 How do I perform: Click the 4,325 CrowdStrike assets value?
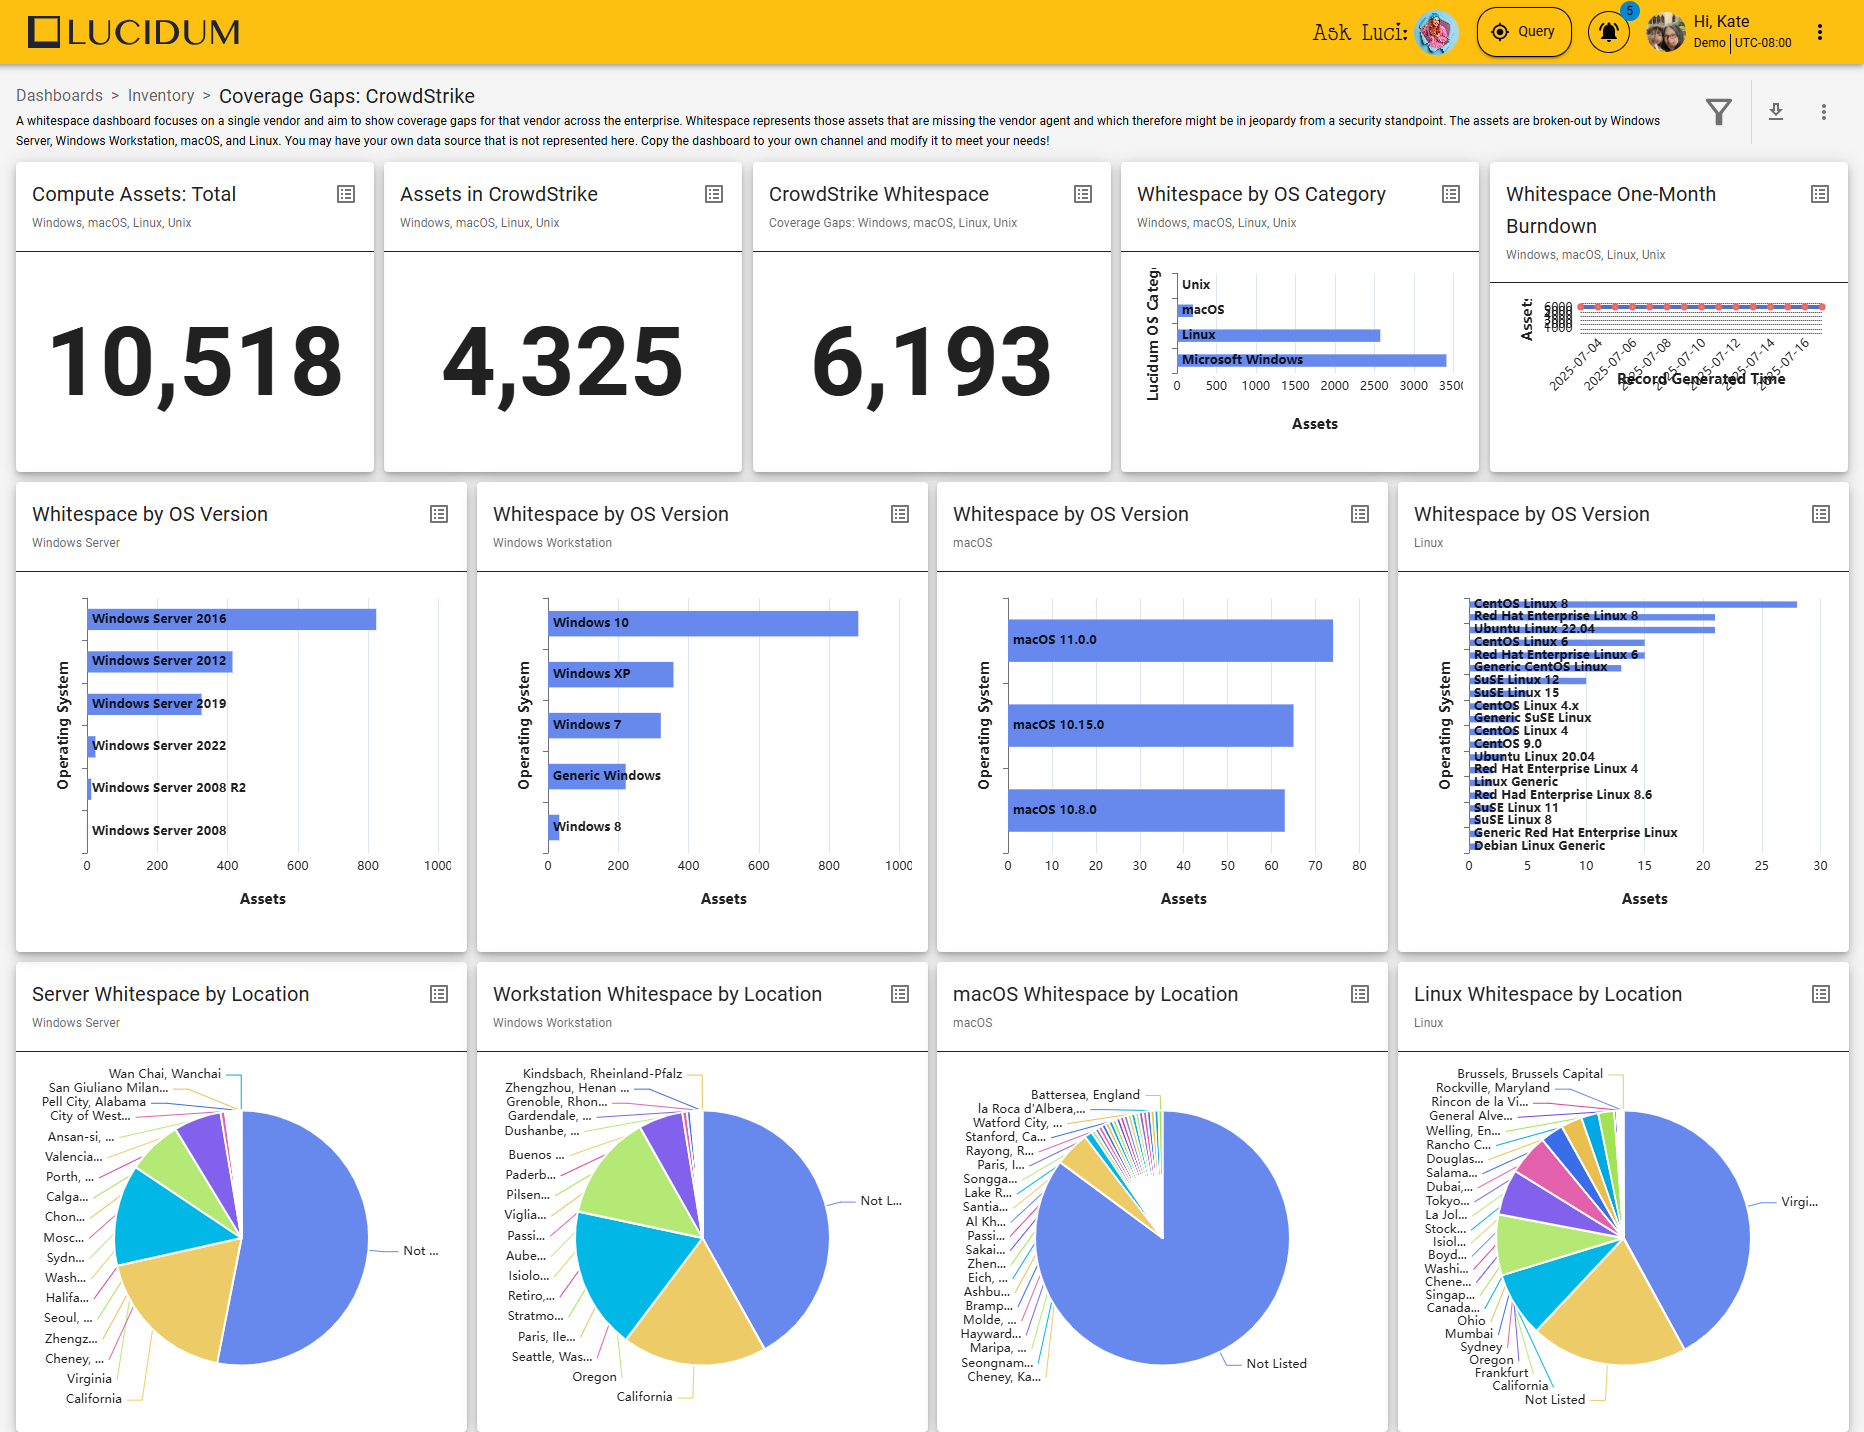(563, 362)
